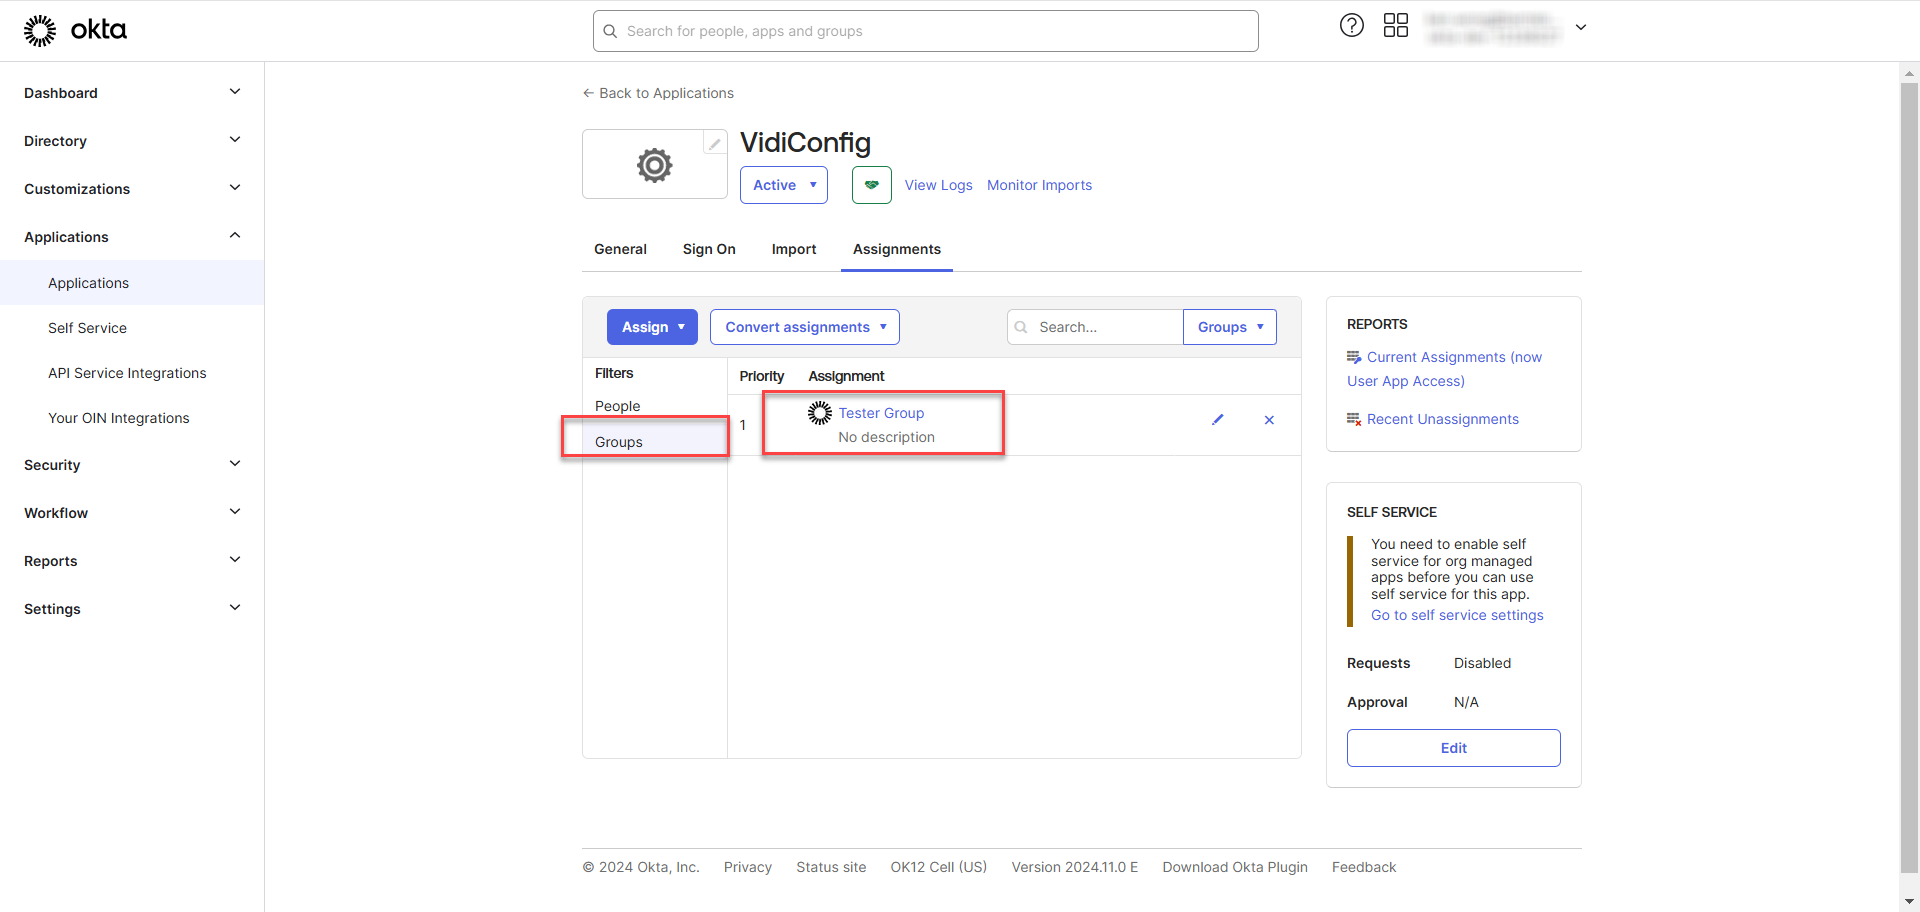Select the People filter

[x=617, y=406]
